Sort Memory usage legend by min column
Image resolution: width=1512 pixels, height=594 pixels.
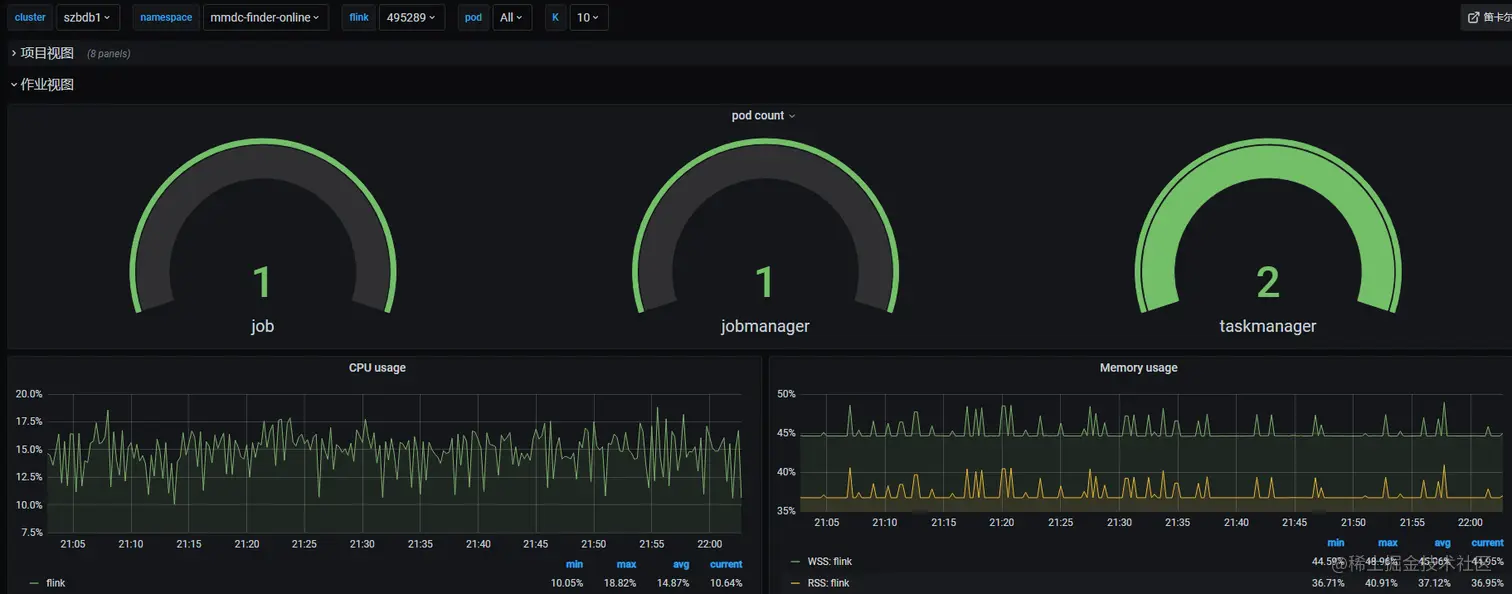tap(1336, 543)
